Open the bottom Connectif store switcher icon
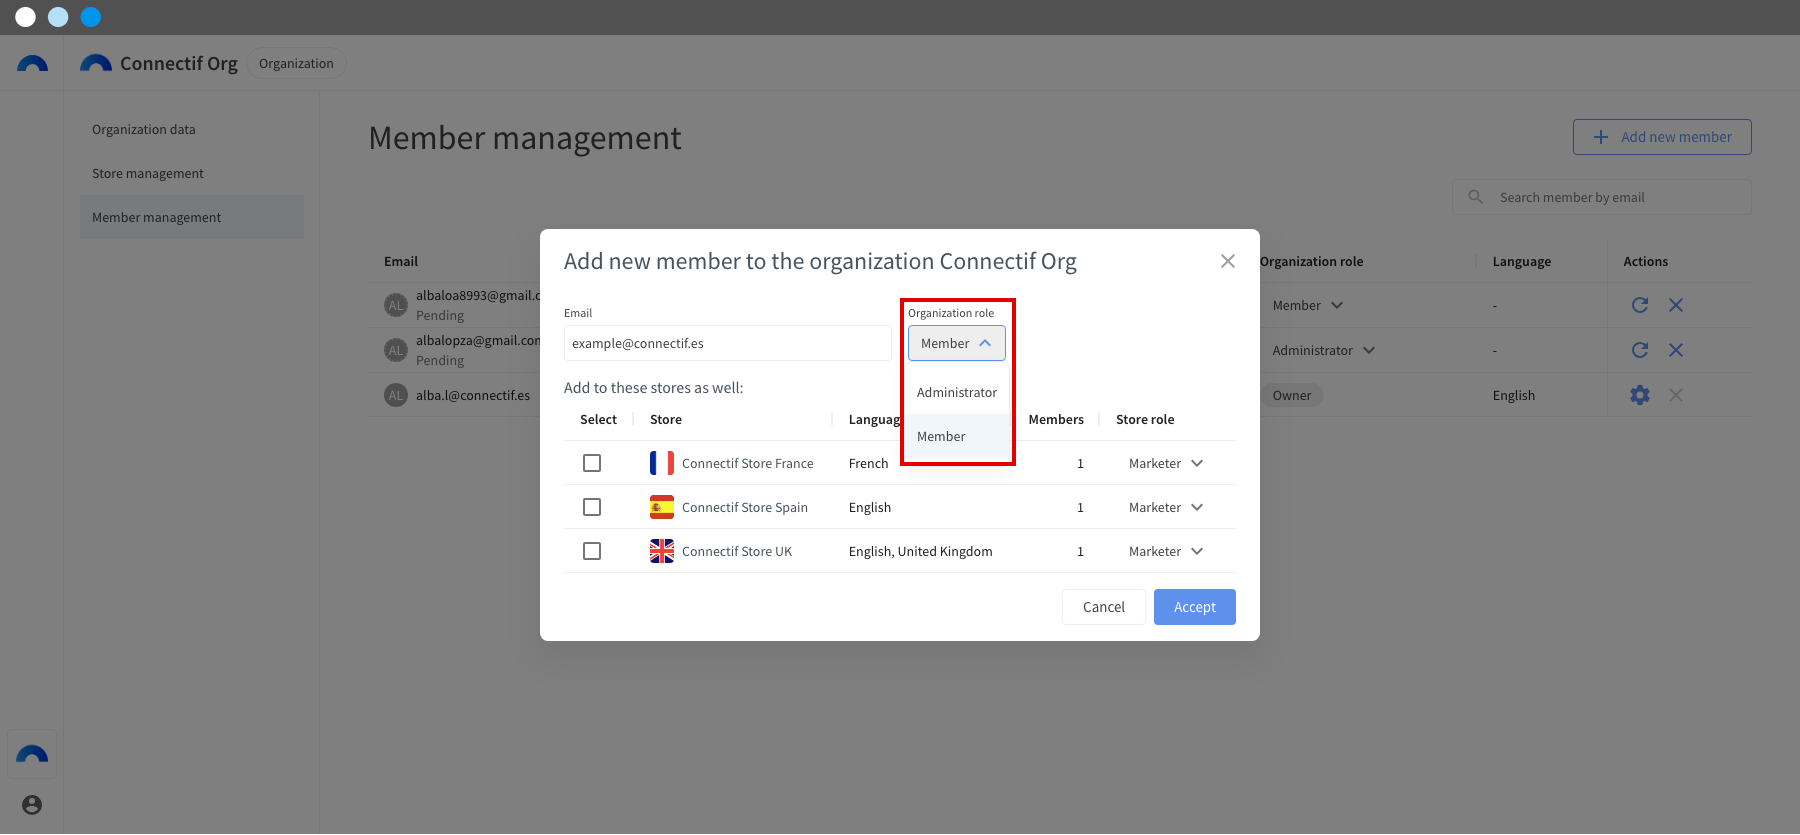 [x=32, y=755]
